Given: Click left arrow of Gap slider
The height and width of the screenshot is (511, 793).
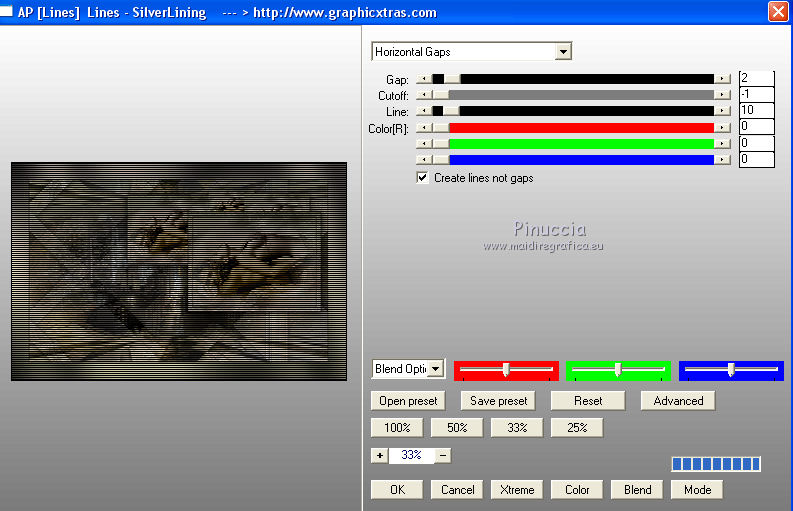Looking at the screenshot, I should [x=424, y=79].
